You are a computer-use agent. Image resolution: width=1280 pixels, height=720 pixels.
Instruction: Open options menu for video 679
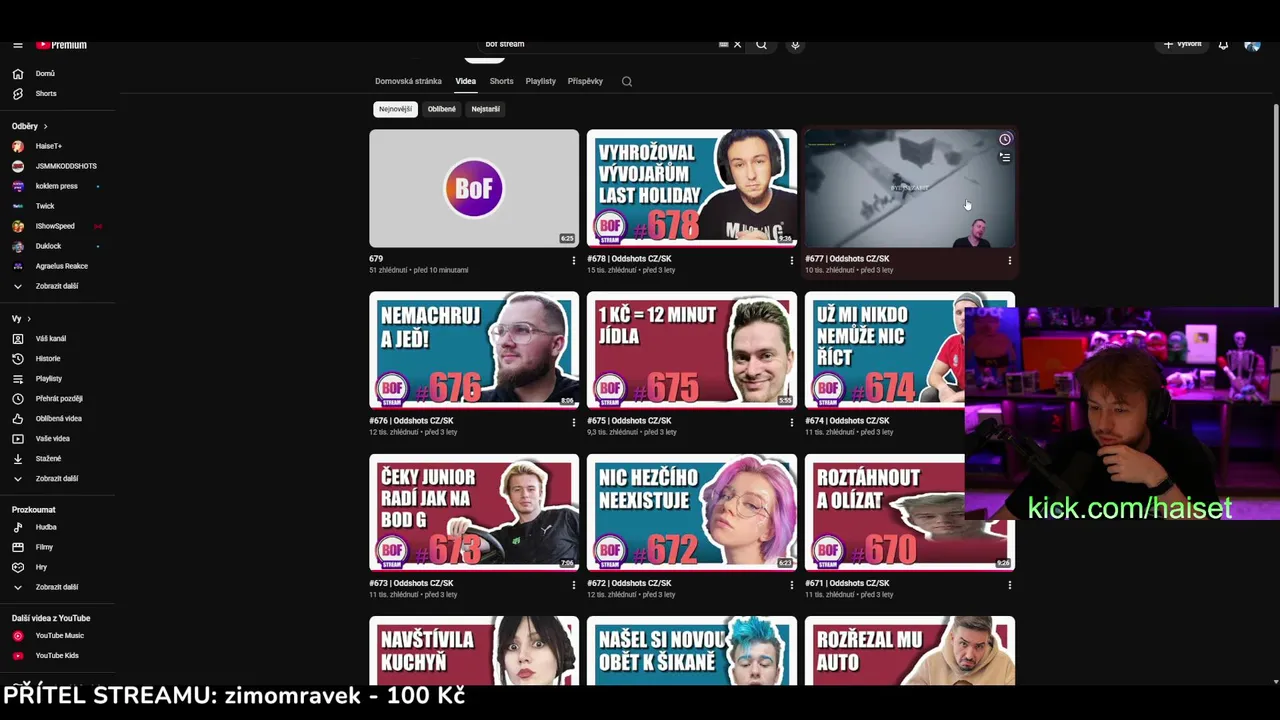click(573, 261)
